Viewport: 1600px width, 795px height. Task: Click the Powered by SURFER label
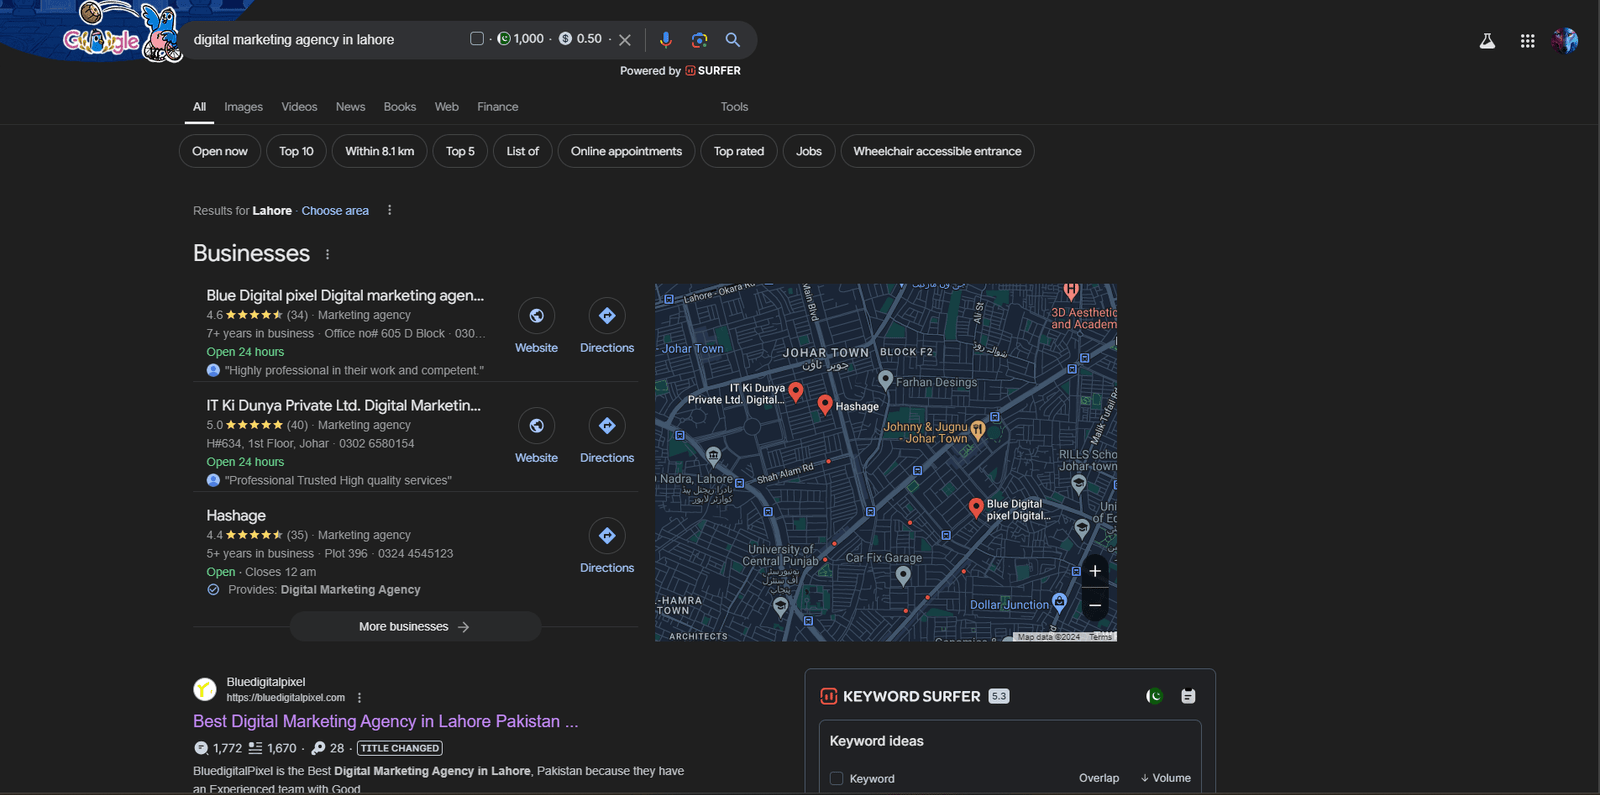680,71
